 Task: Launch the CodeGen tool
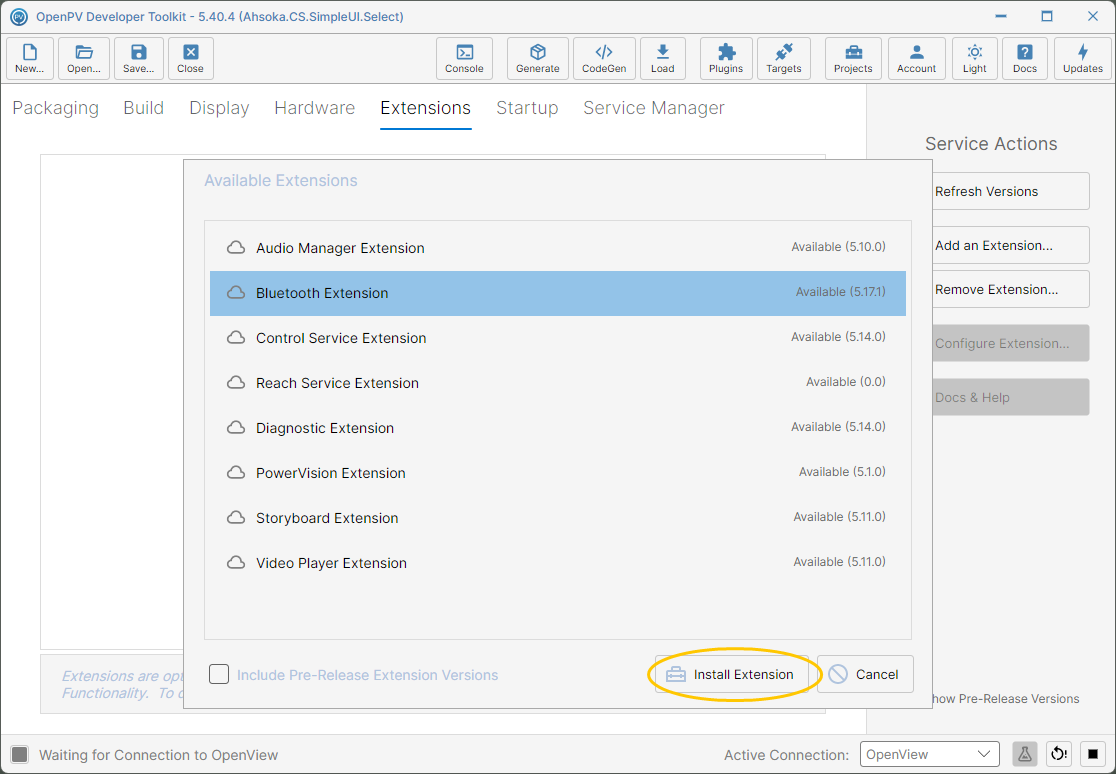tap(604, 58)
